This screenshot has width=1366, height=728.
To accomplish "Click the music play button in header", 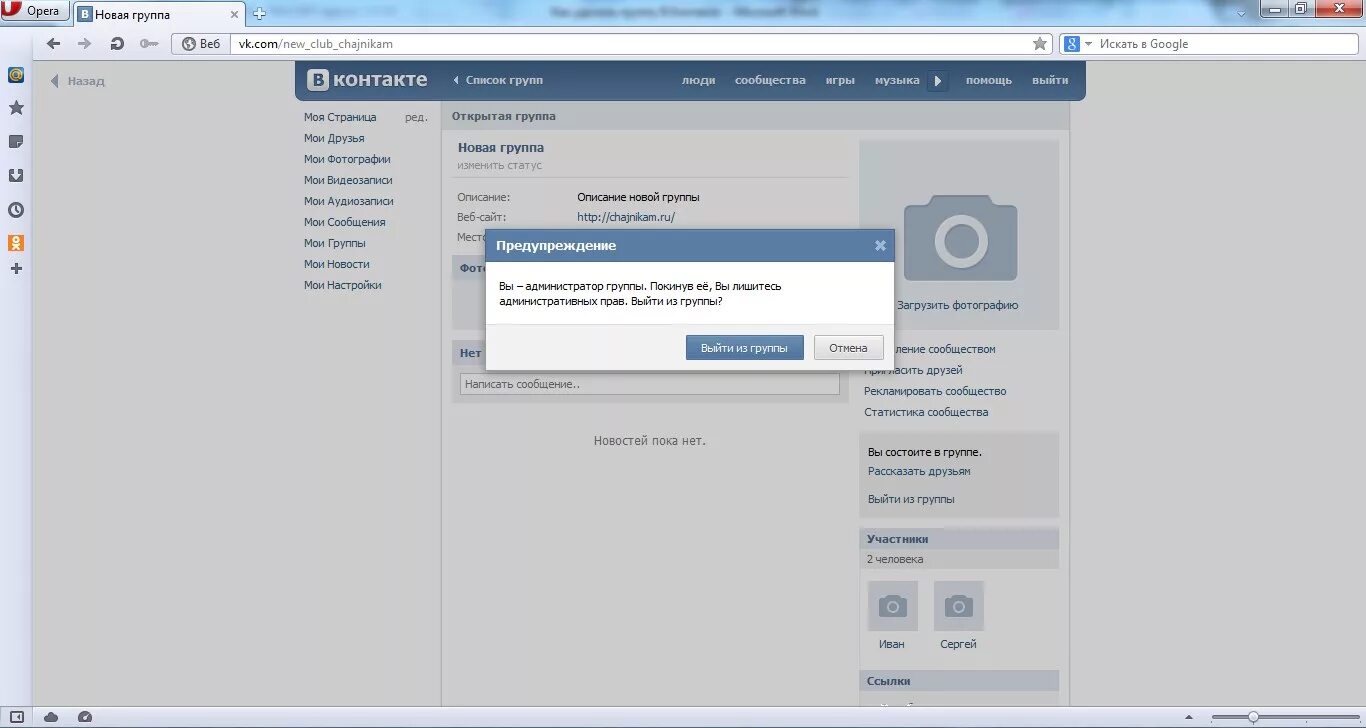I will tap(937, 81).
